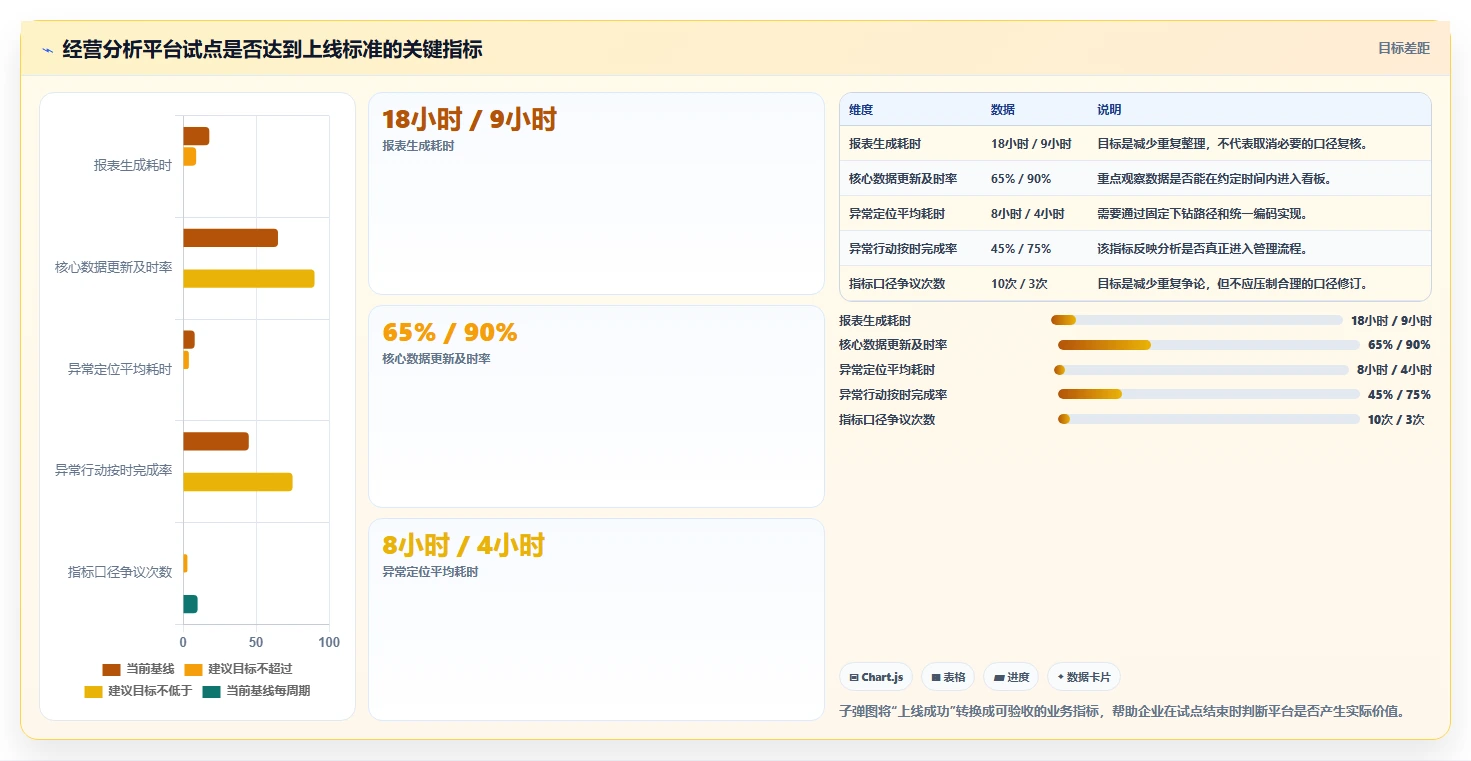Click table value 10次 / 3次
The width and height of the screenshot is (1471, 761).
click(x=1020, y=284)
